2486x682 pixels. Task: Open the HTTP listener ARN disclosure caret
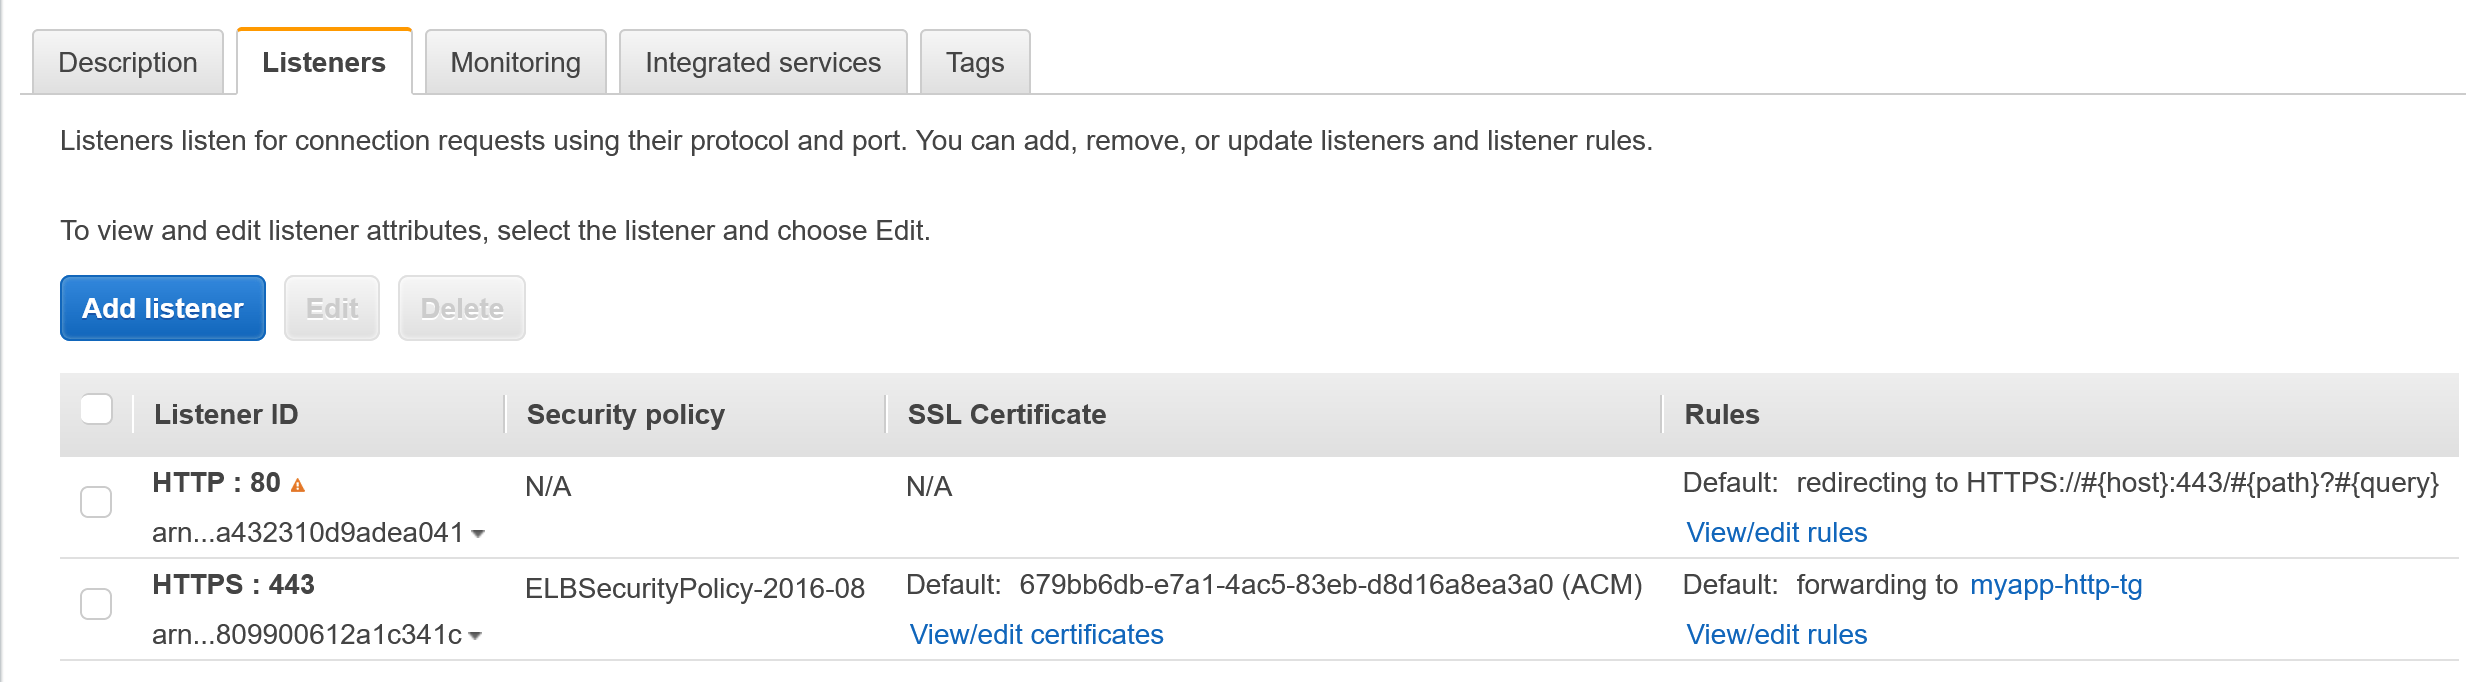(x=478, y=535)
